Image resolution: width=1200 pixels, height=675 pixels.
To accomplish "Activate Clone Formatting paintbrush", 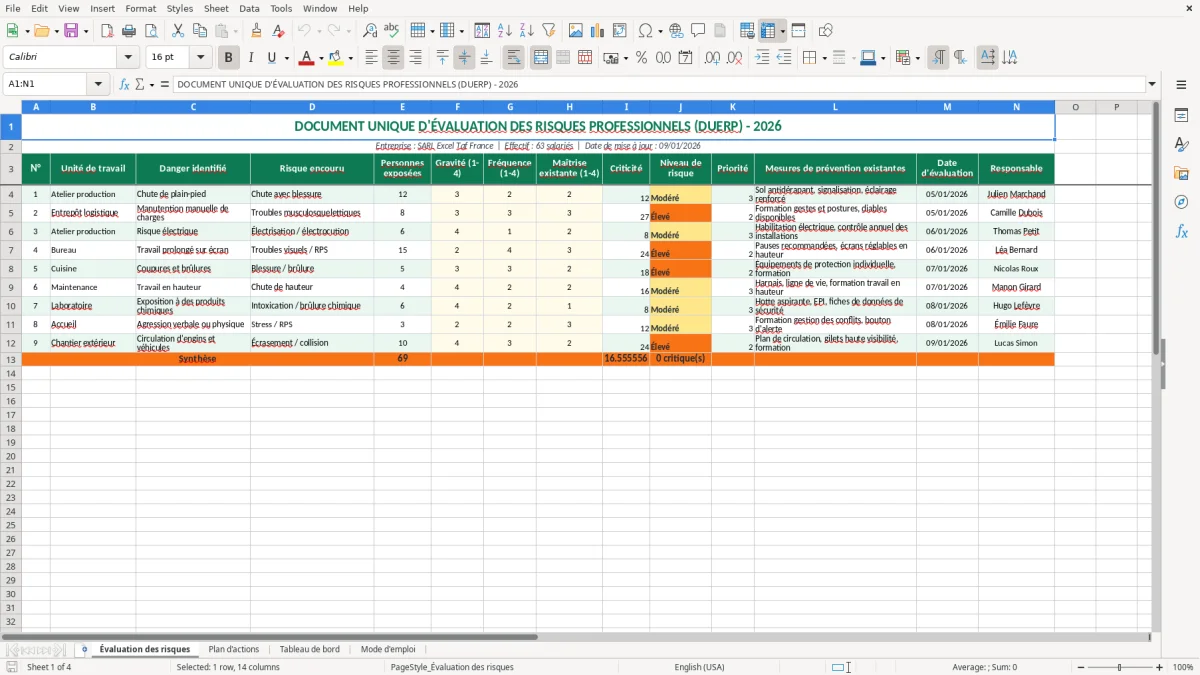I will click(256, 31).
